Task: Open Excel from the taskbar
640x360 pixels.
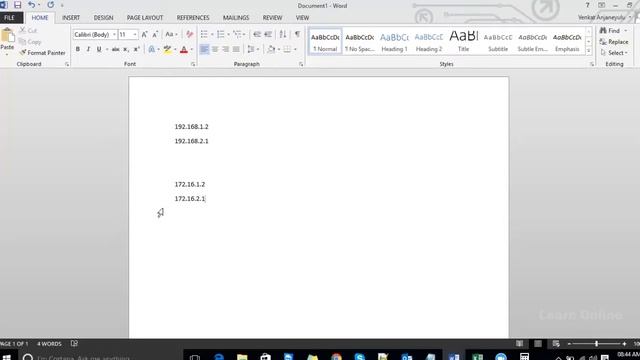Action: click(478, 357)
